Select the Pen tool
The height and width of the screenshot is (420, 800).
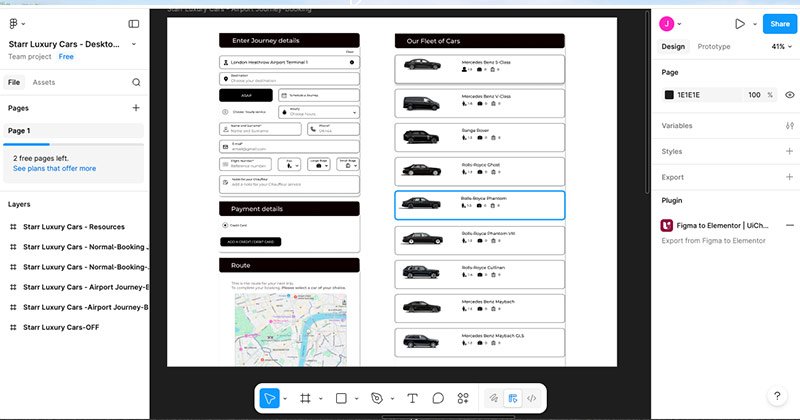pyautogui.click(x=376, y=398)
